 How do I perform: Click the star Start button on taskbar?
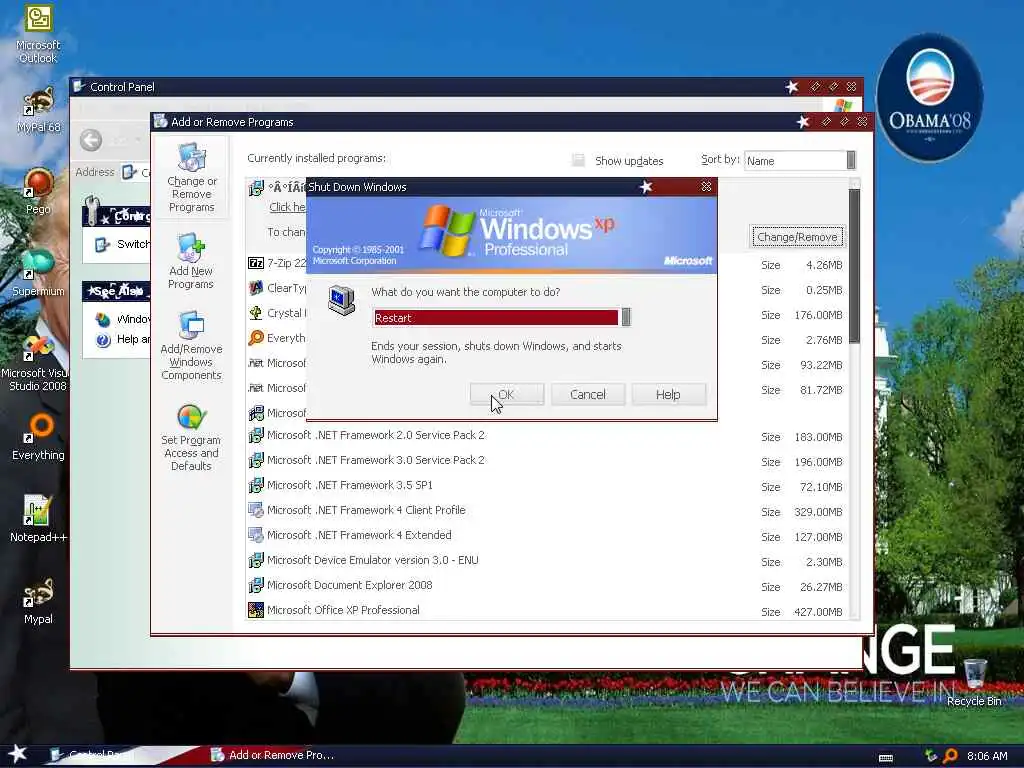click(18, 754)
